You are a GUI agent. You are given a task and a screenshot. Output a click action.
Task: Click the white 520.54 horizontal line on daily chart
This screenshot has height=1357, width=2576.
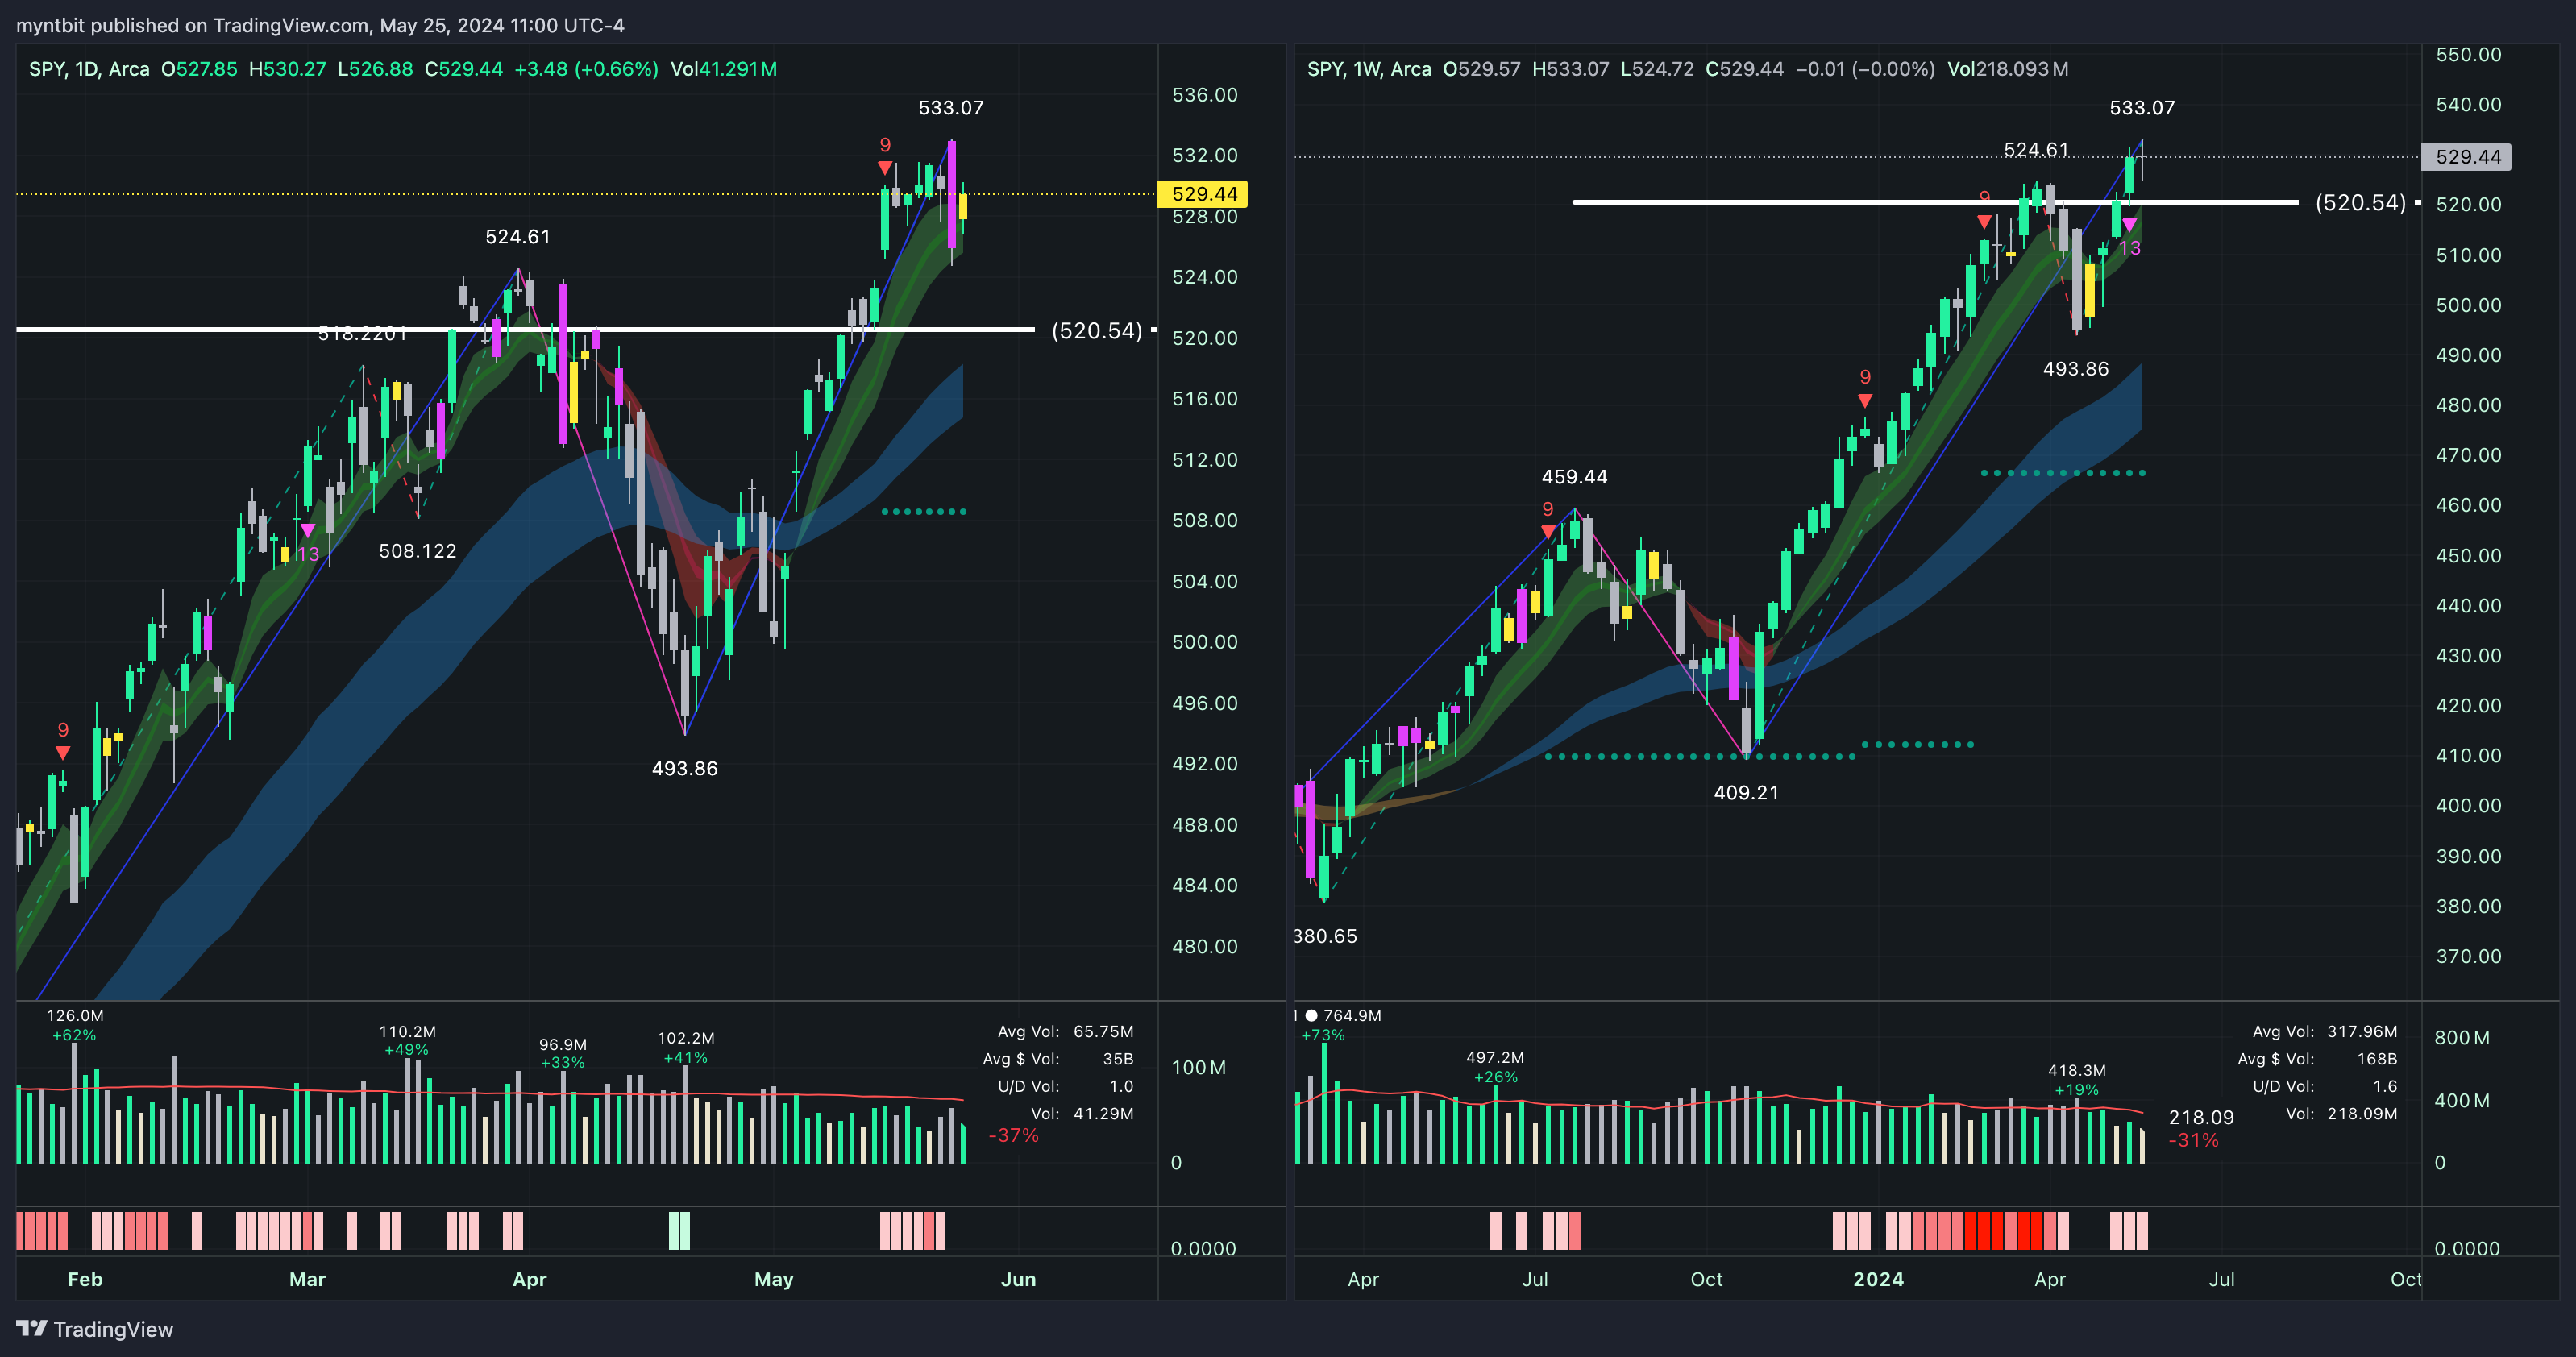pos(525,329)
